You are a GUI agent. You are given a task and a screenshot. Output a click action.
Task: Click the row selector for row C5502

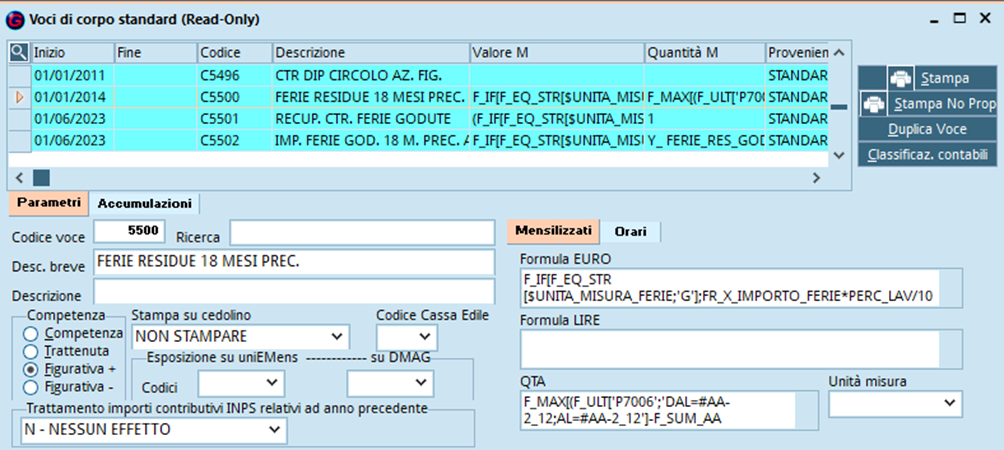pyautogui.click(x=19, y=140)
